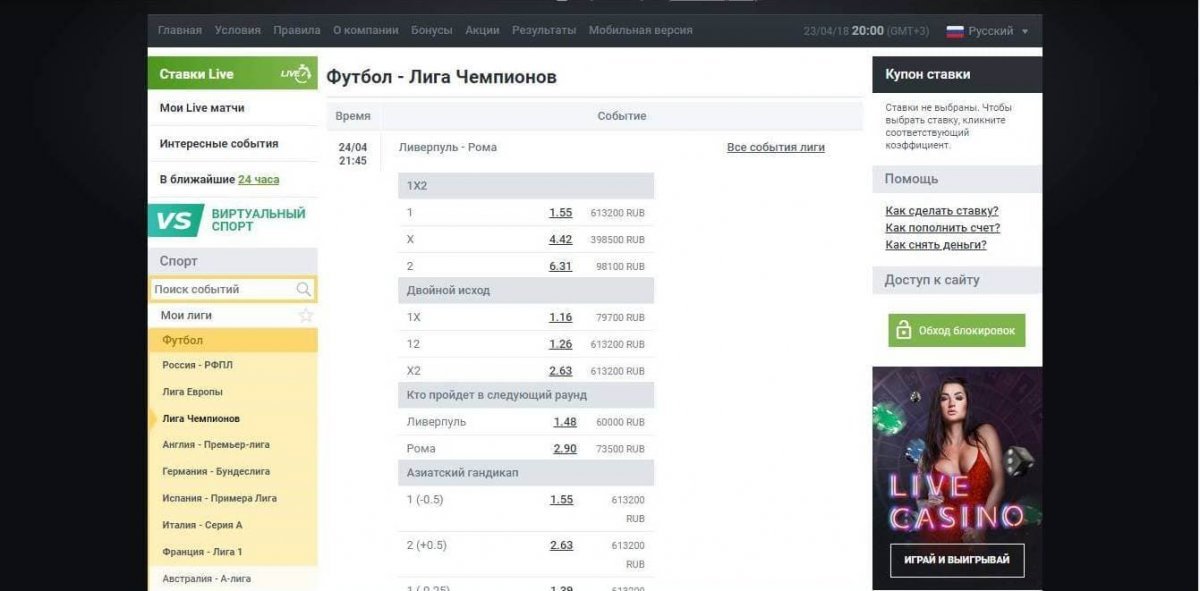Image resolution: width=1200 pixels, height=591 pixels.
Task: Pick odds 1.26 for double chance 12
Action: [x=561, y=344]
